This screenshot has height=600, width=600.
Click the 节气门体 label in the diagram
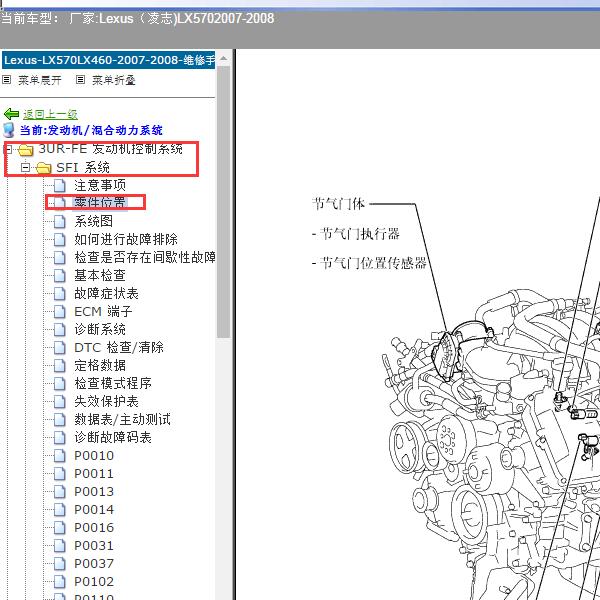[338, 204]
